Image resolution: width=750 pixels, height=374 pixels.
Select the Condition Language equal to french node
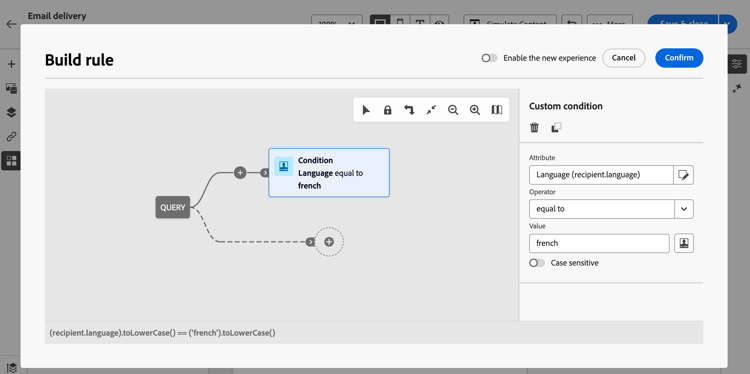(329, 173)
